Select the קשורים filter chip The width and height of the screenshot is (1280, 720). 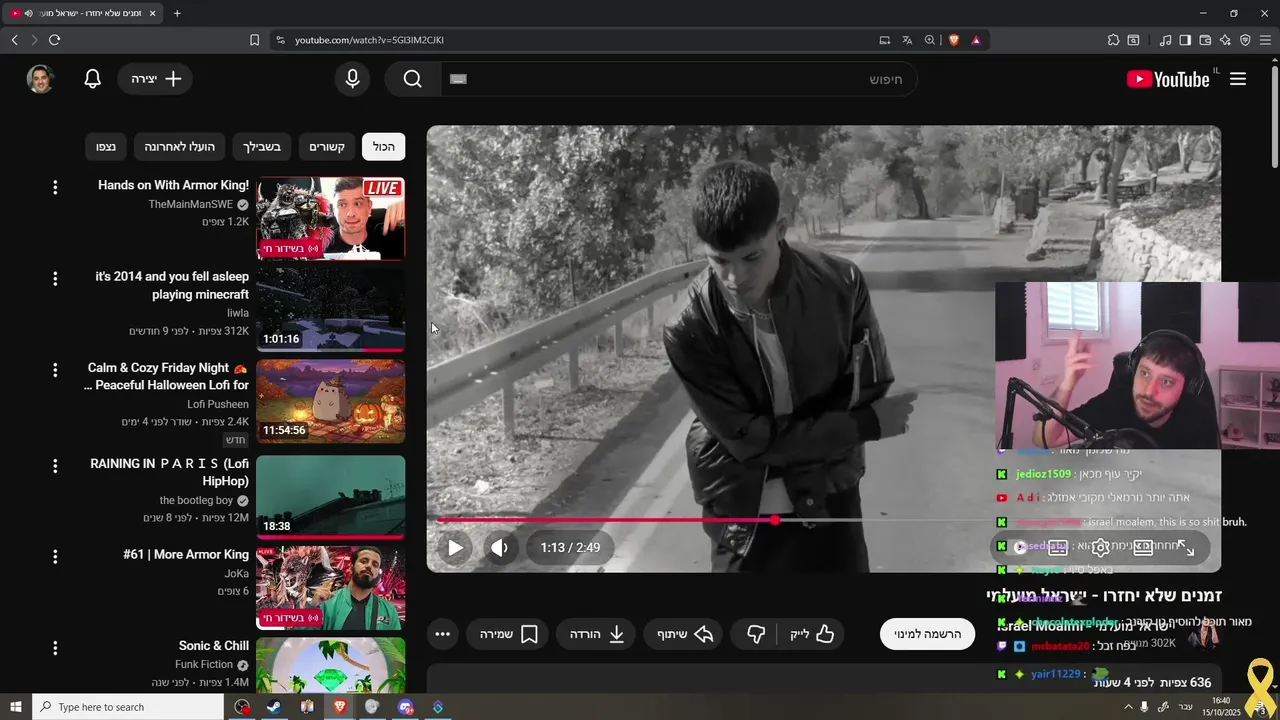click(327, 147)
